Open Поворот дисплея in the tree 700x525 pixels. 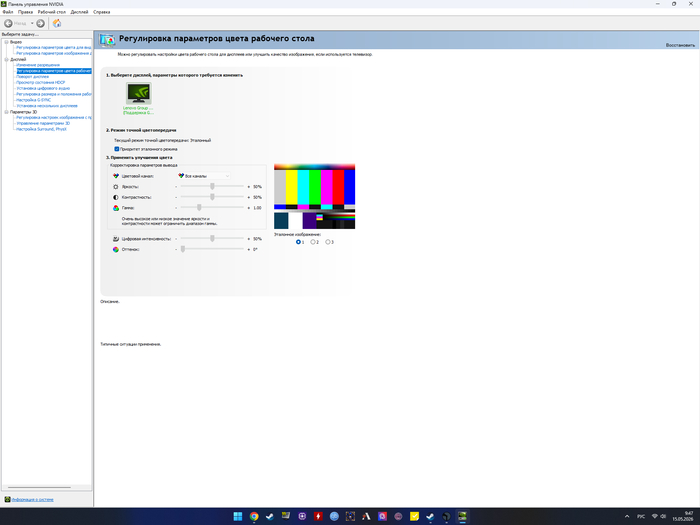click(33, 77)
